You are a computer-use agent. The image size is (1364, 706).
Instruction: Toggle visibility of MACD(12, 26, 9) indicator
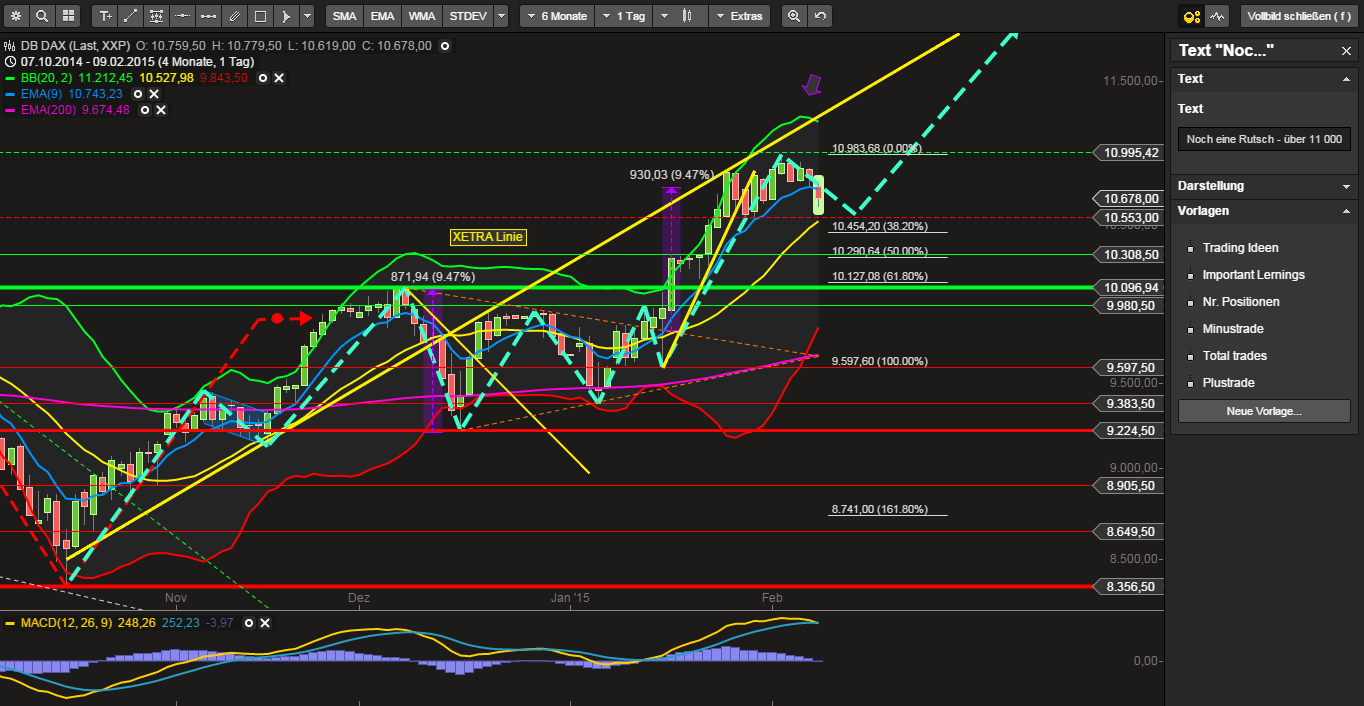(250, 623)
